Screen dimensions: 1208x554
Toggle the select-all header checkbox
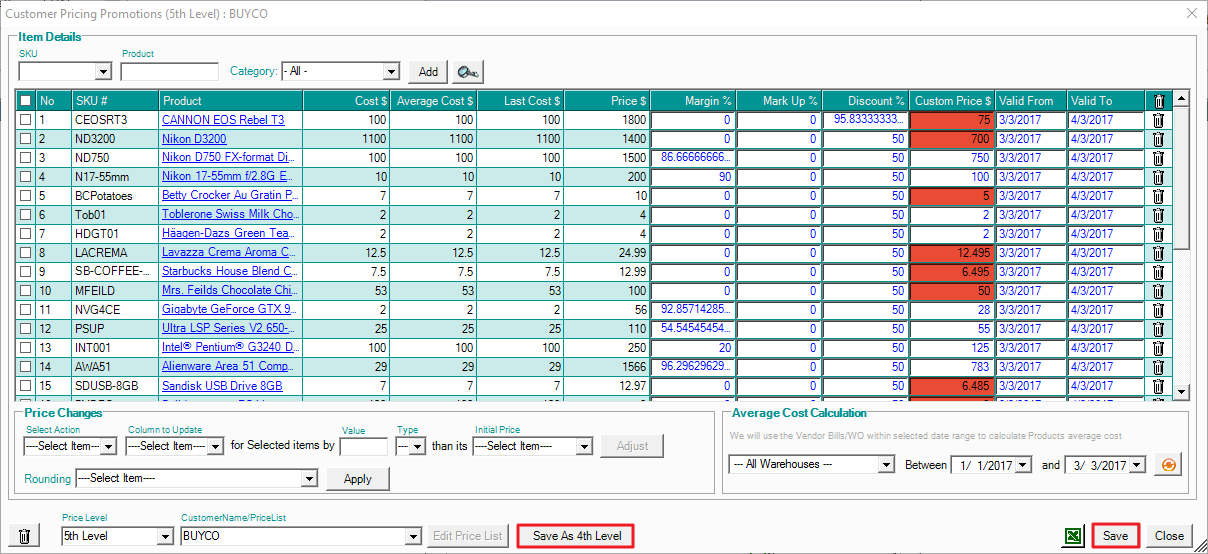[25, 101]
